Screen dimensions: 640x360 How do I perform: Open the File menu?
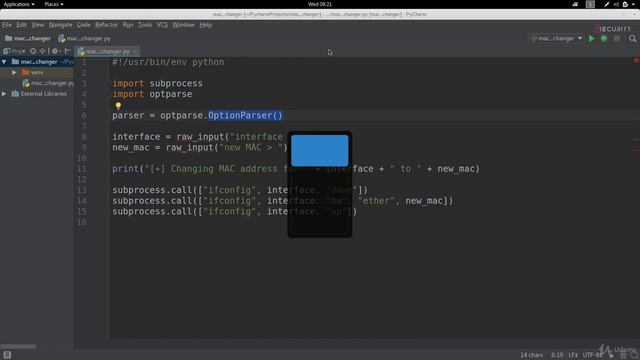tap(7, 25)
